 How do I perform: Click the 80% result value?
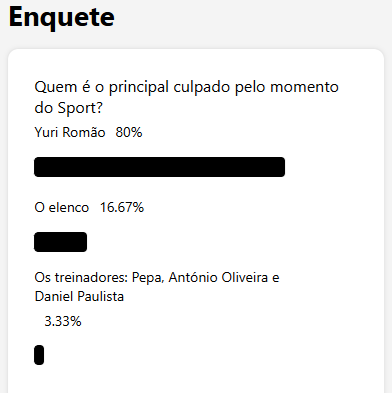click(x=129, y=132)
